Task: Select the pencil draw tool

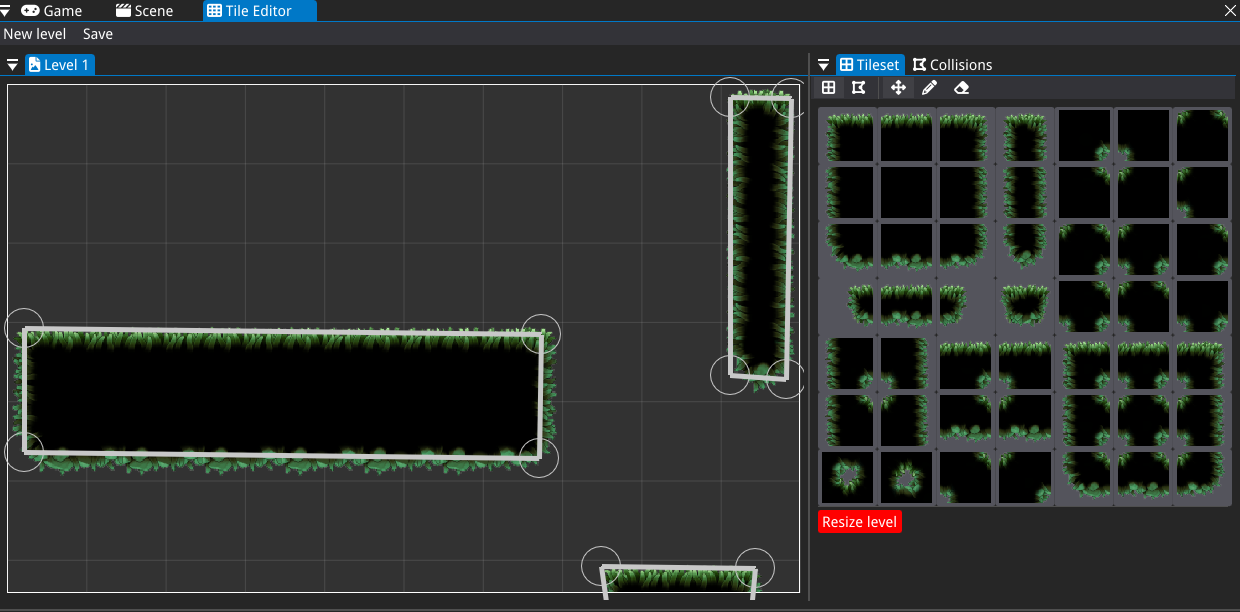Action: tap(929, 88)
